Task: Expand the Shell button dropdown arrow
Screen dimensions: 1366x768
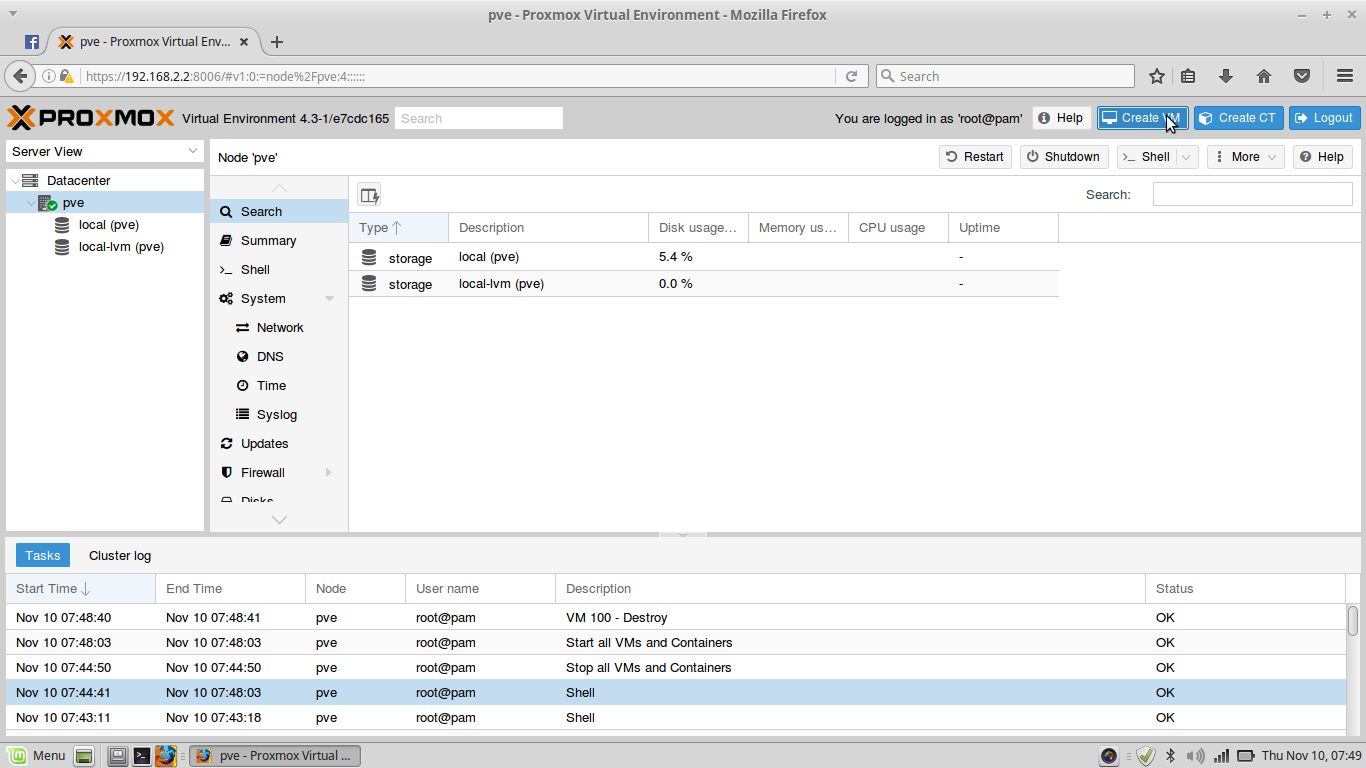Action: click(1187, 157)
